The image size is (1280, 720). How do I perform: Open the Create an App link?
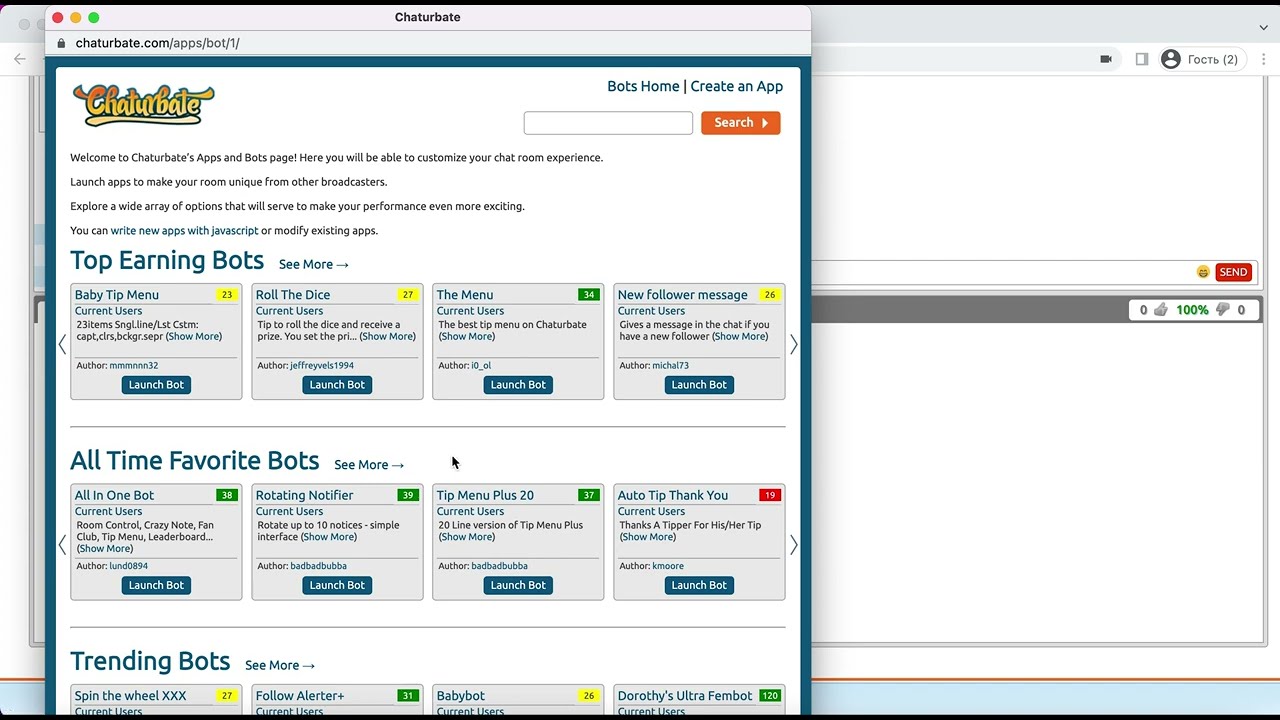[737, 86]
